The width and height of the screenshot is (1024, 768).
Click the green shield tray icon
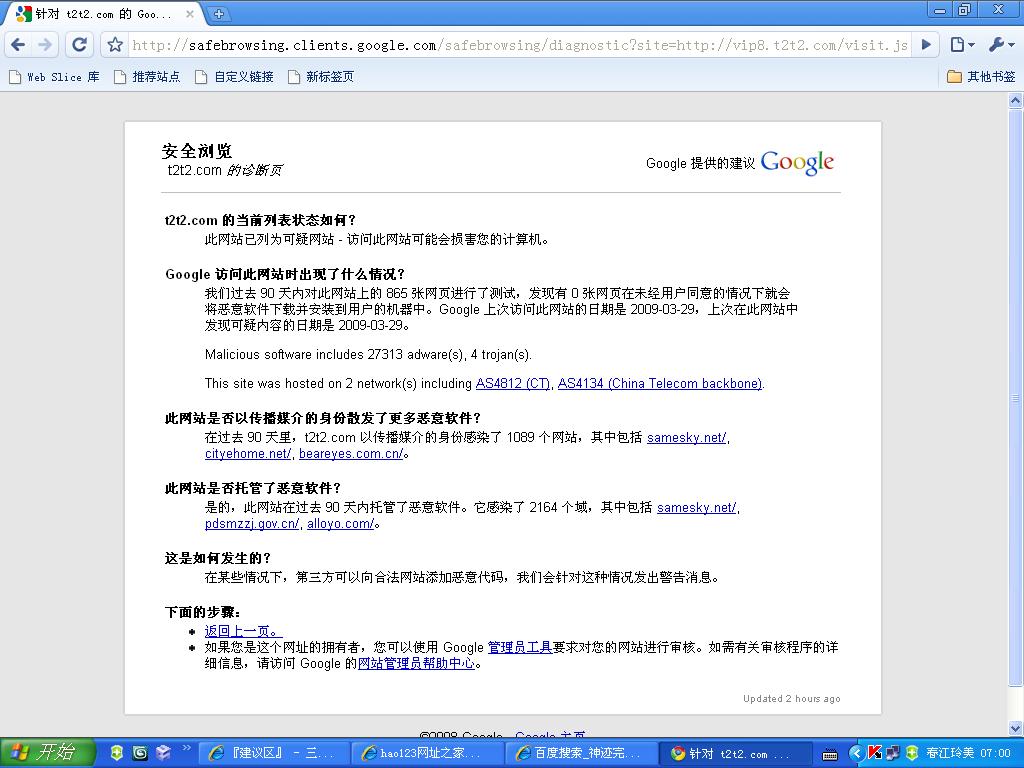coord(912,754)
